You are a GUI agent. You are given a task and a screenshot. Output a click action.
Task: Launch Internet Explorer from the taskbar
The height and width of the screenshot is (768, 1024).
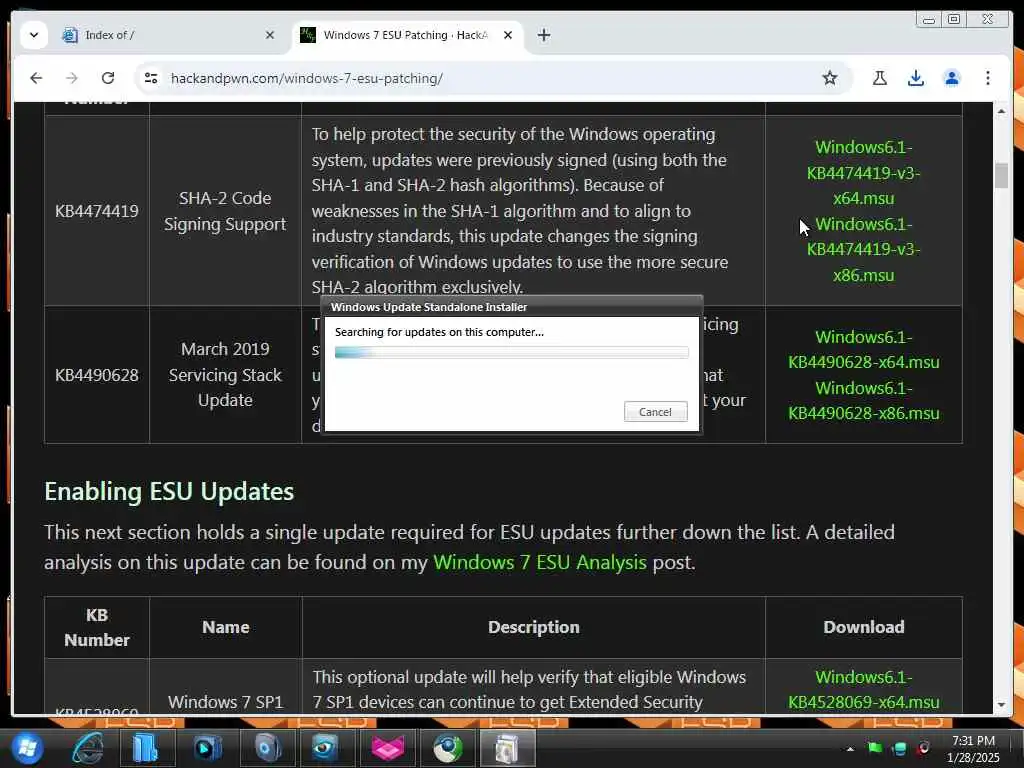[88, 748]
